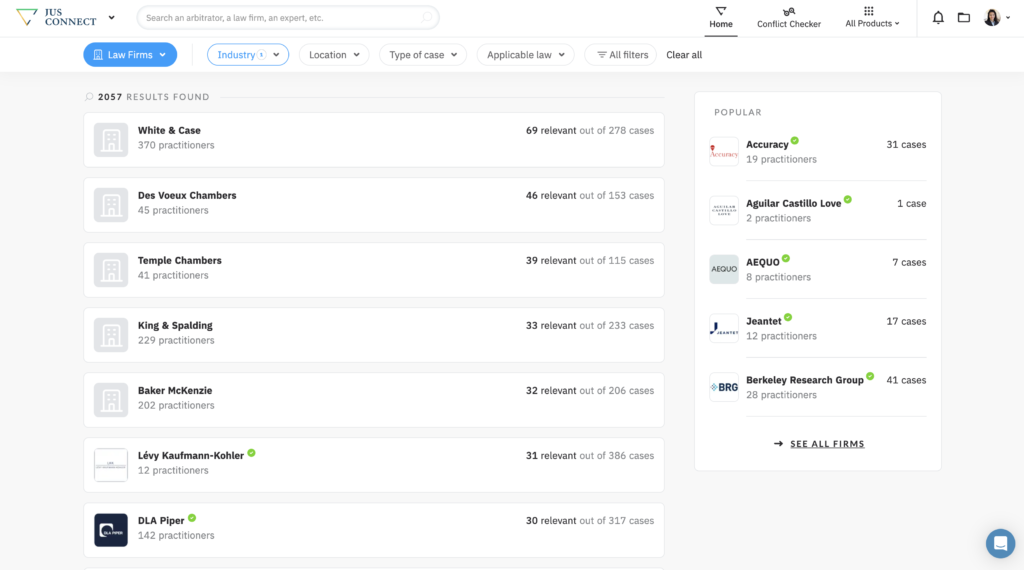Click King & Spalding building icon
The image size is (1024, 570).
click(111, 334)
